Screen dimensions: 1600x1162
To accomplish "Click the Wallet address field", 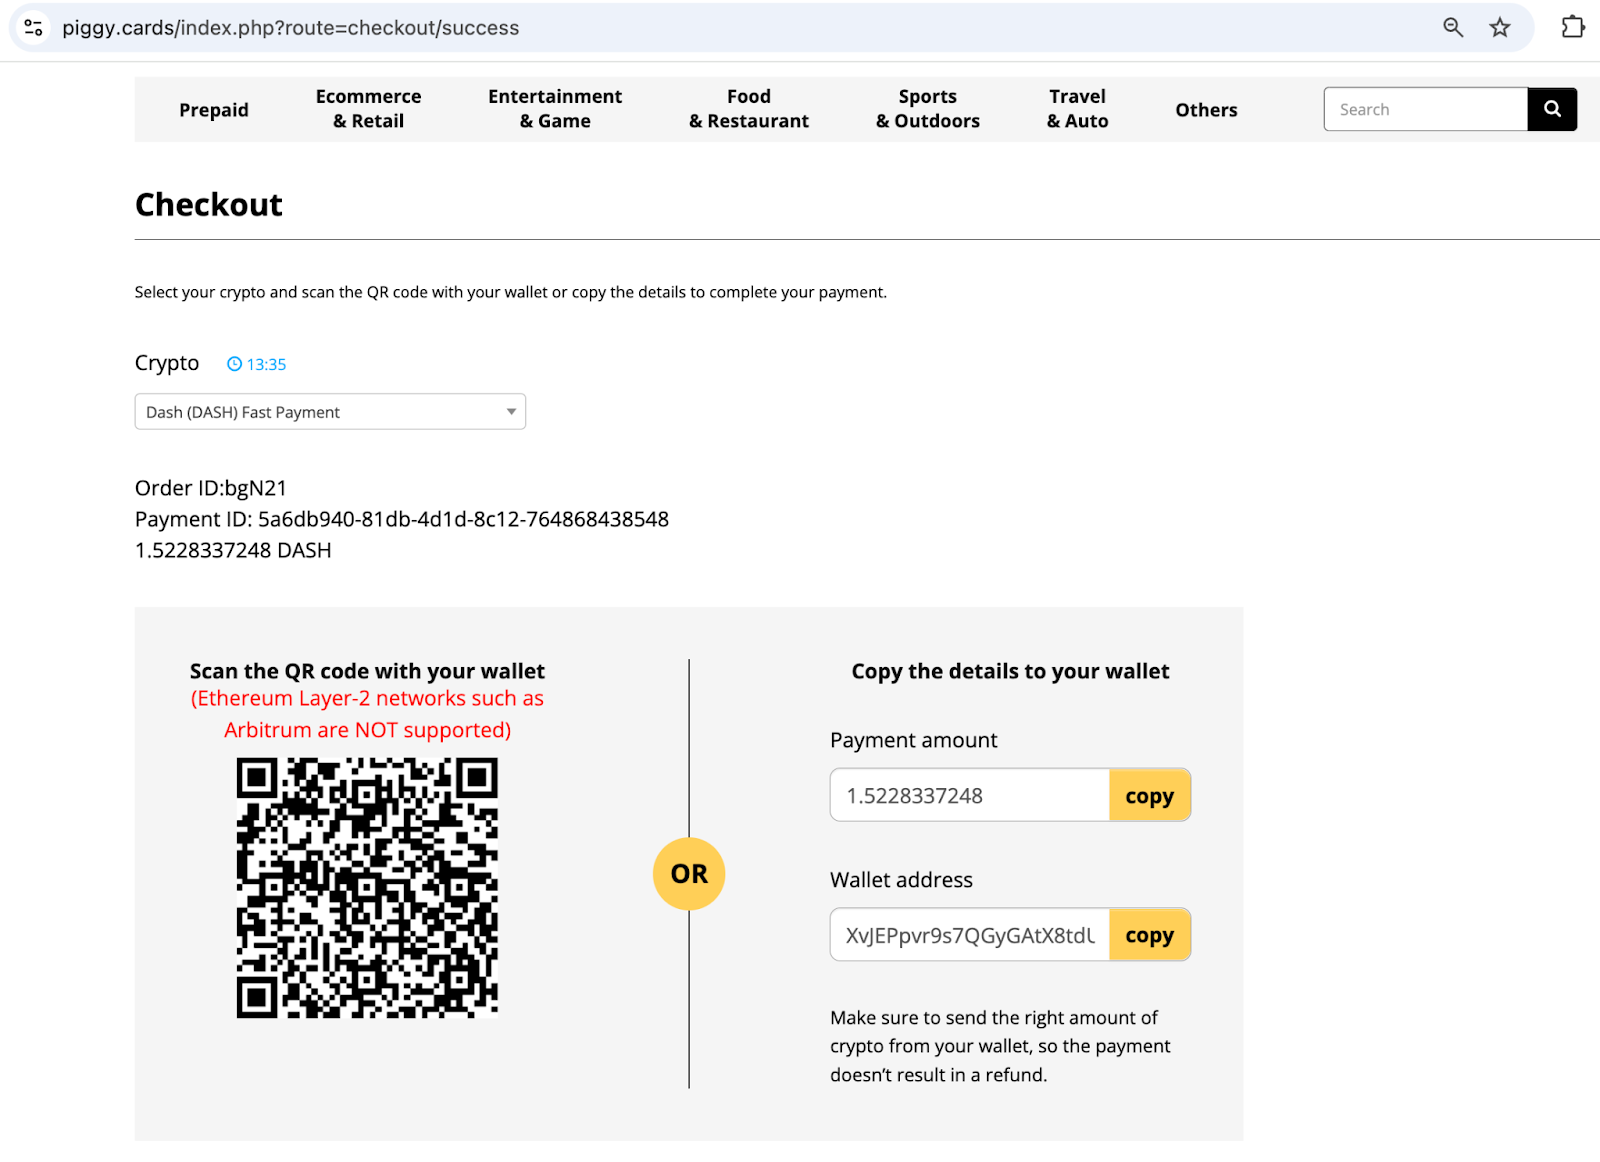I will coord(970,935).
